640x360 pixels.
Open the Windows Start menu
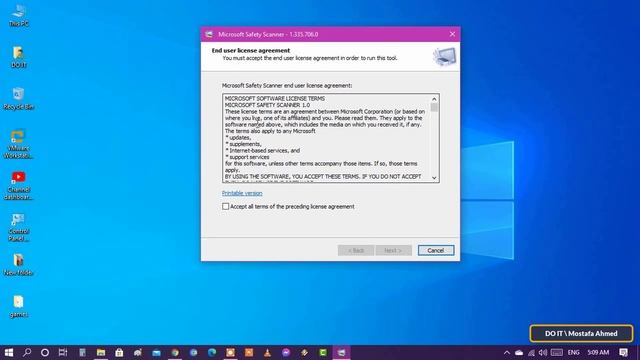(x=9, y=353)
